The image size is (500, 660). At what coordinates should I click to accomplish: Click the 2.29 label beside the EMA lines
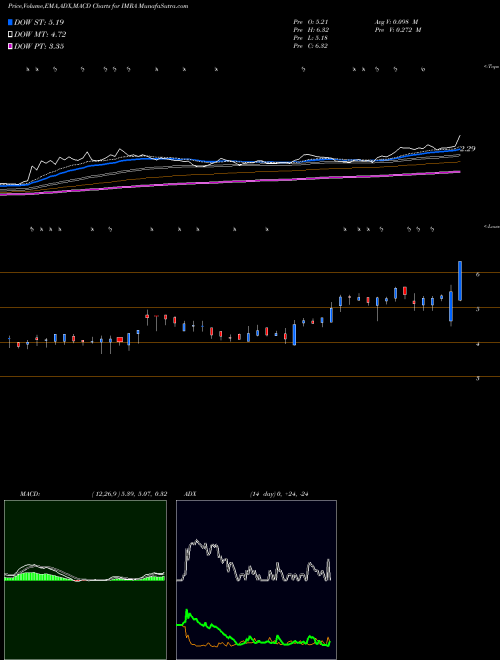pos(467,149)
